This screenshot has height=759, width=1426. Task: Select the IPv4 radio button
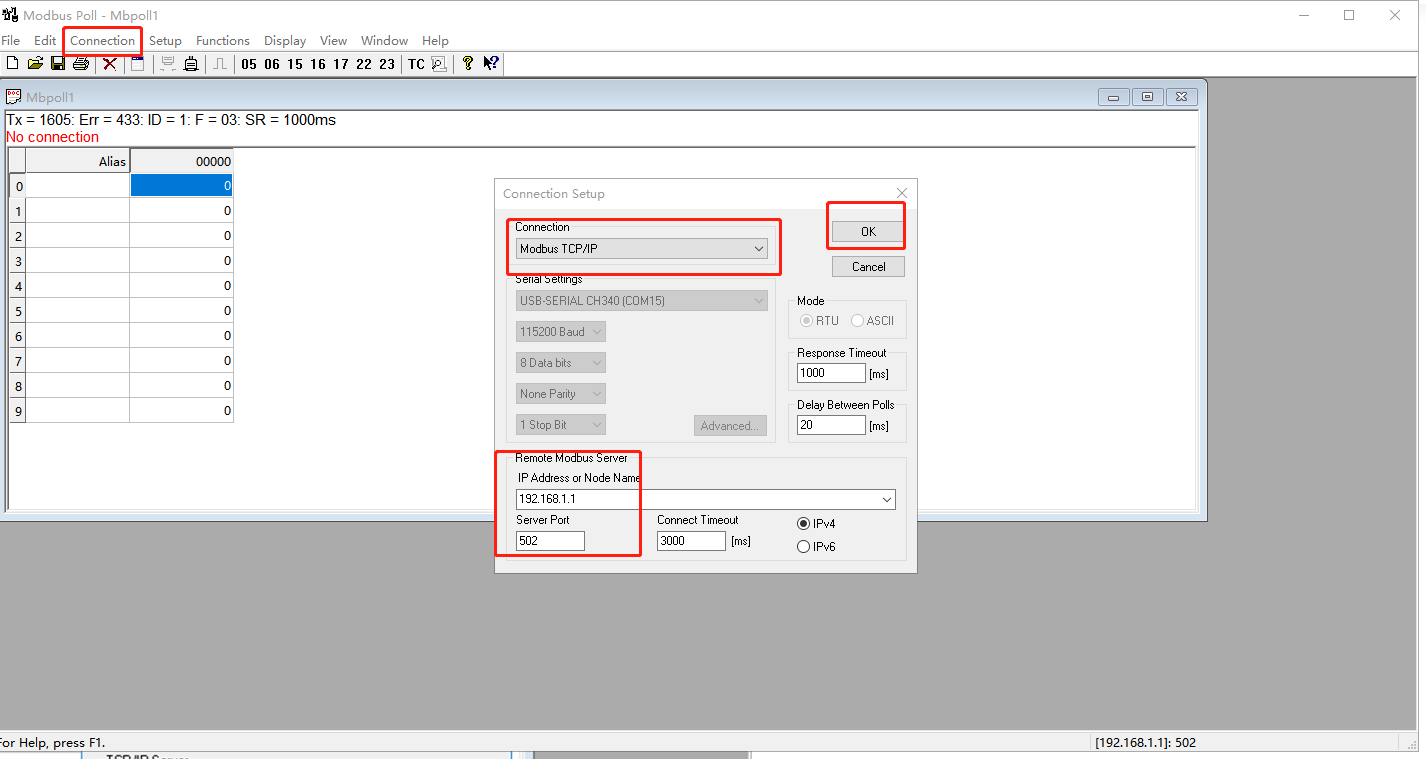point(803,523)
